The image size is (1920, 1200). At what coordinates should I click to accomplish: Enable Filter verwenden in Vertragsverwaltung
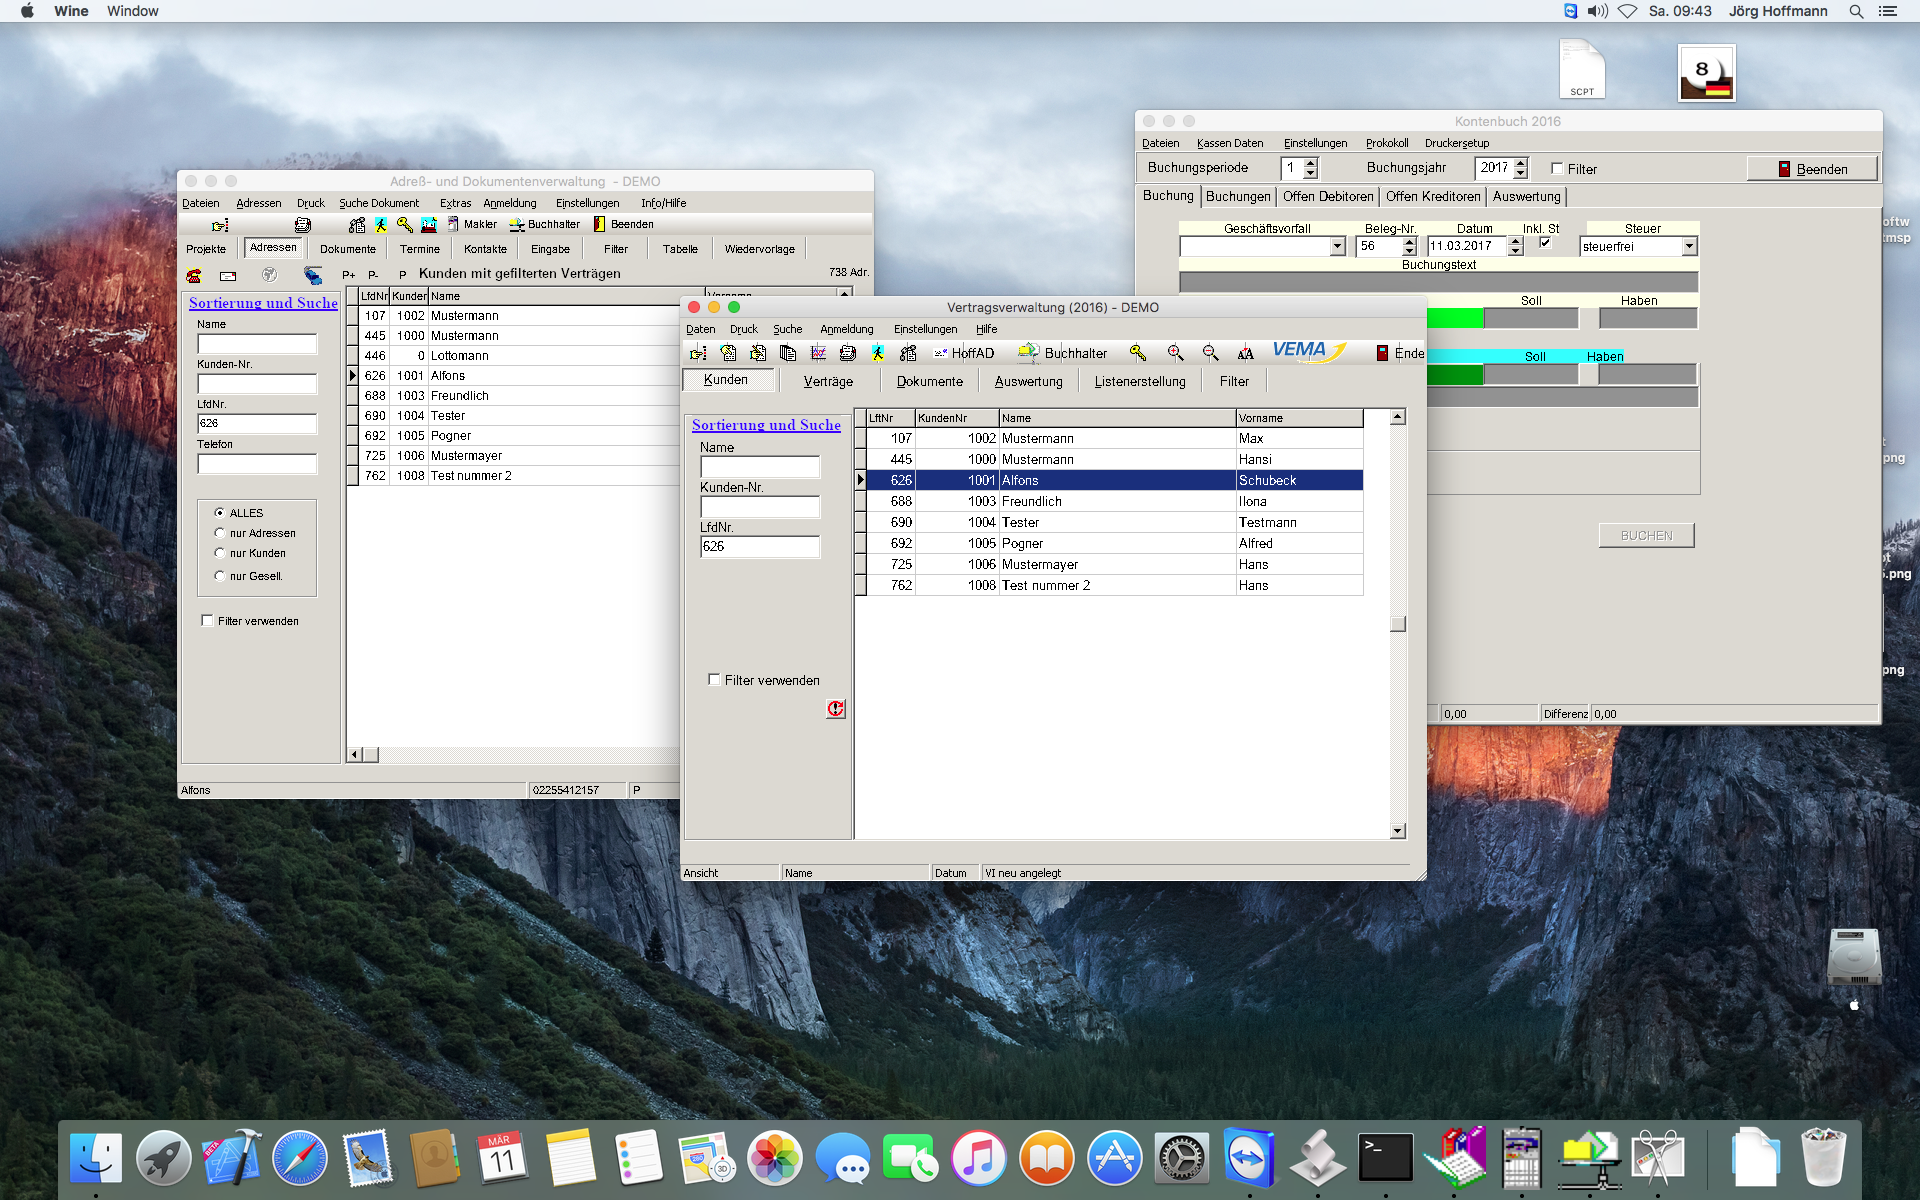click(714, 680)
